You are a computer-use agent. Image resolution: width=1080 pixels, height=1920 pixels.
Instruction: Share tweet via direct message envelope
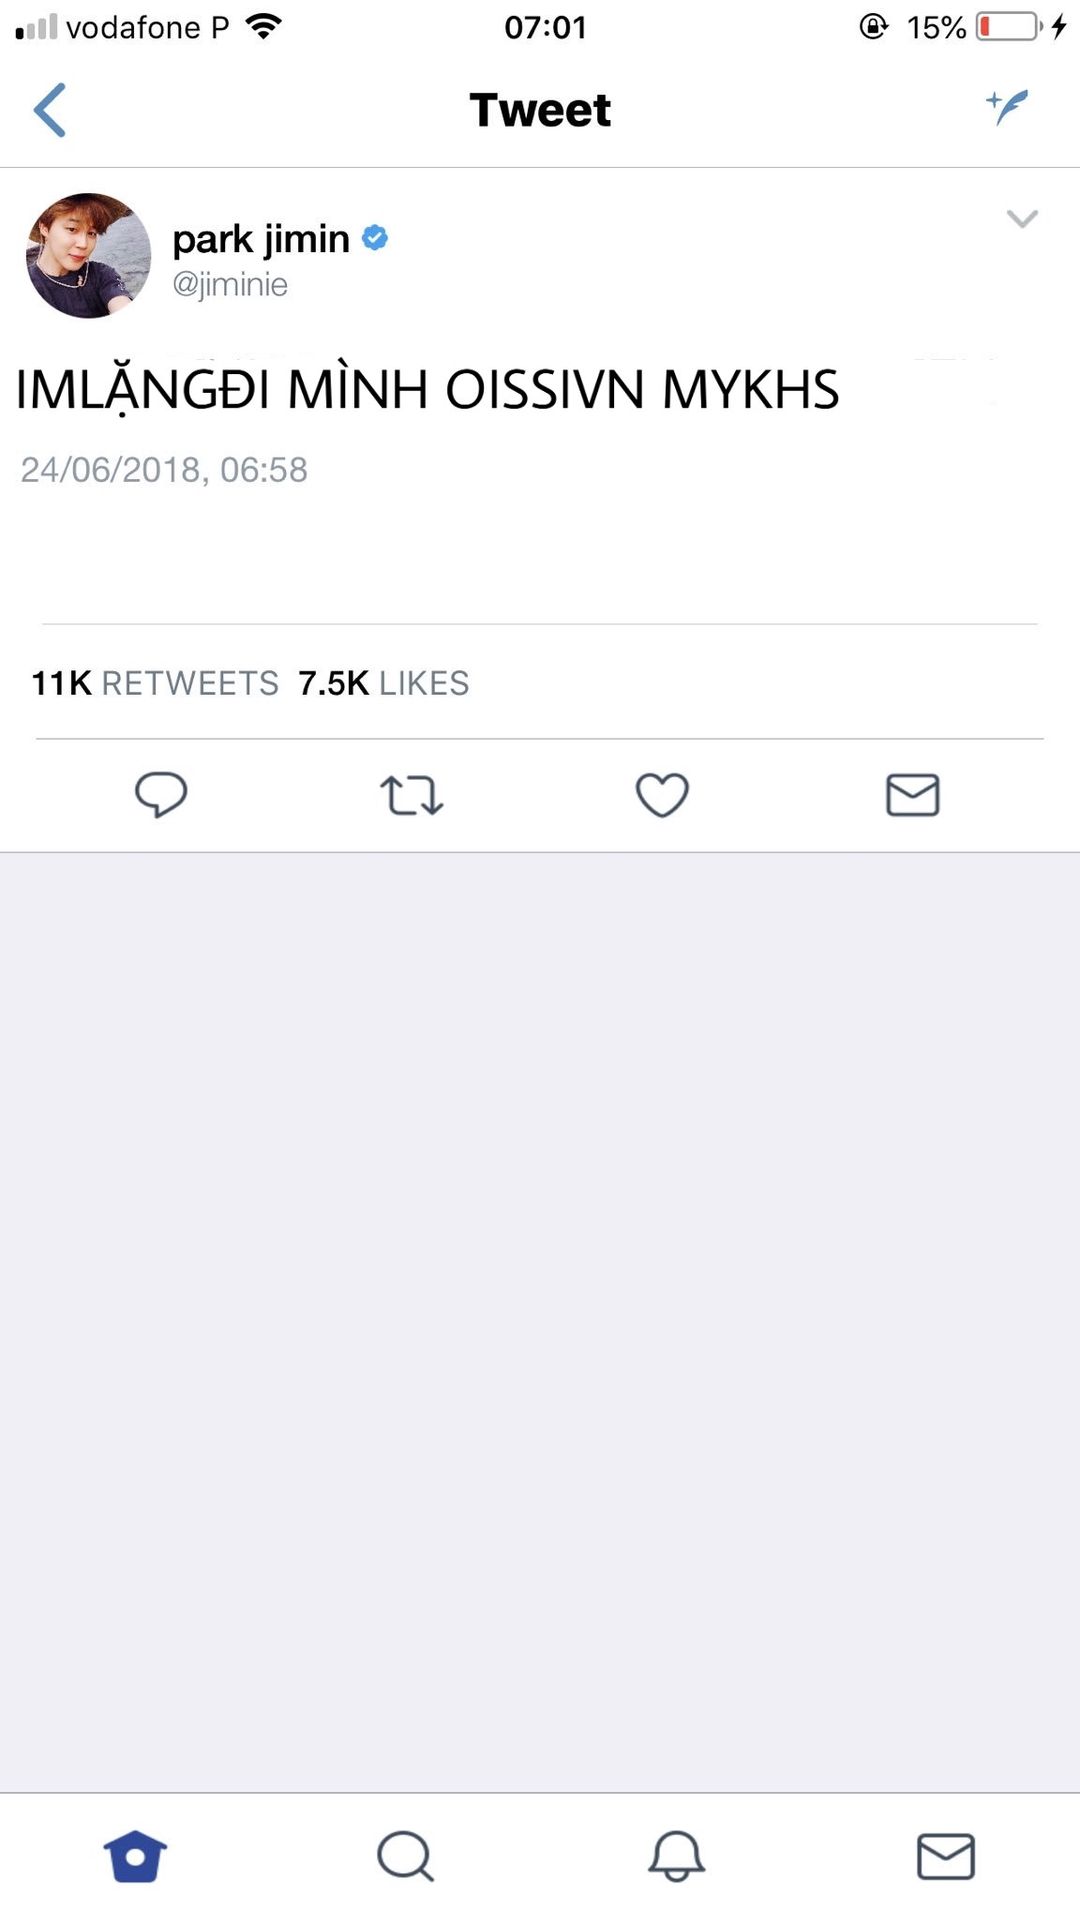[912, 796]
